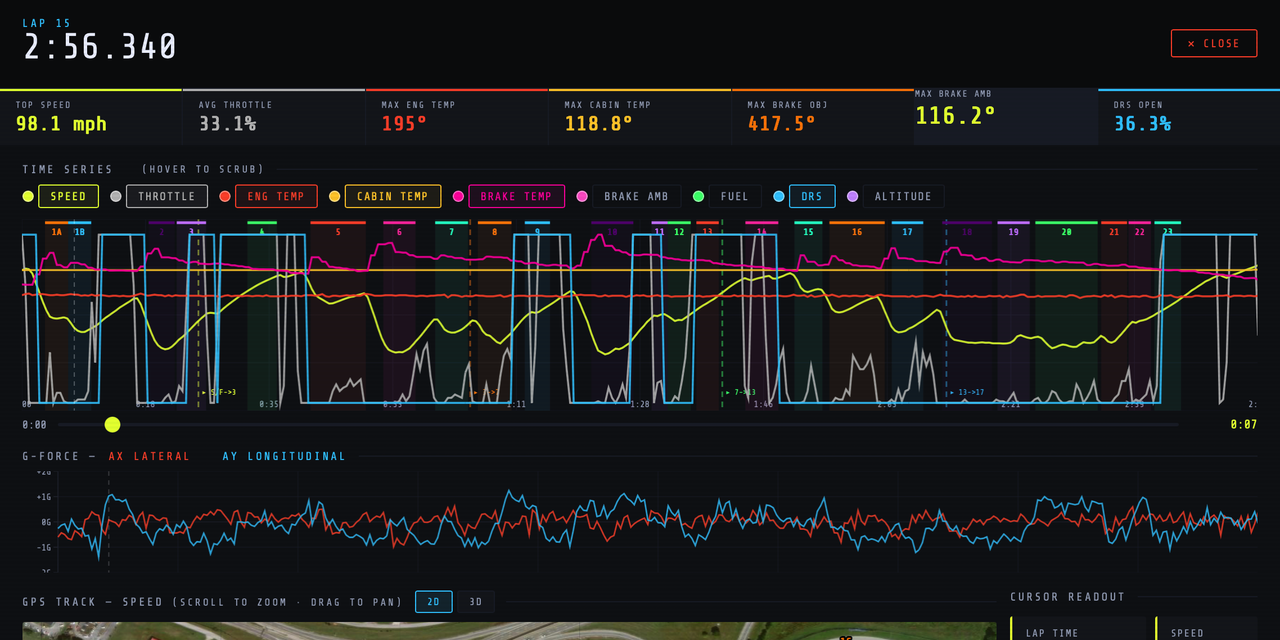Select sector 12 marker
Image resolution: width=1280 pixels, height=640 pixels.
pos(679,231)
